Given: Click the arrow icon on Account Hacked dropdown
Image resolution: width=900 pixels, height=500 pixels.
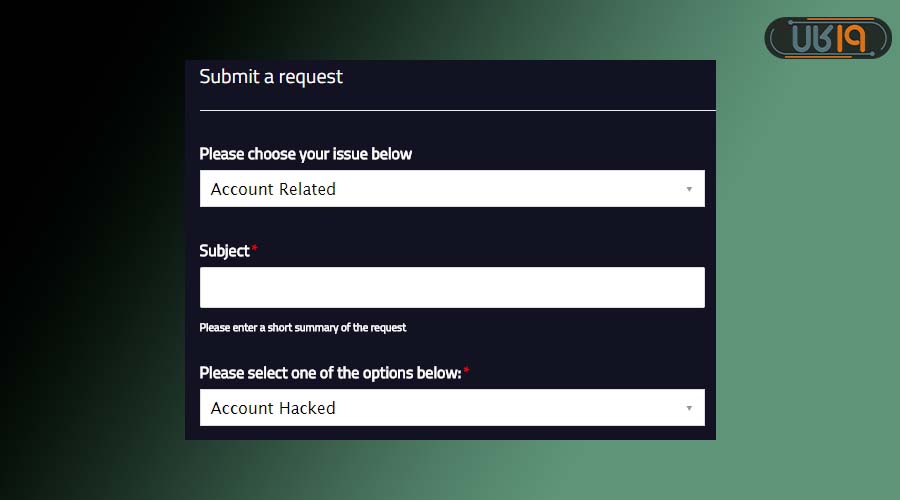Looking at the screenshot, I should (x=689, y=408).
